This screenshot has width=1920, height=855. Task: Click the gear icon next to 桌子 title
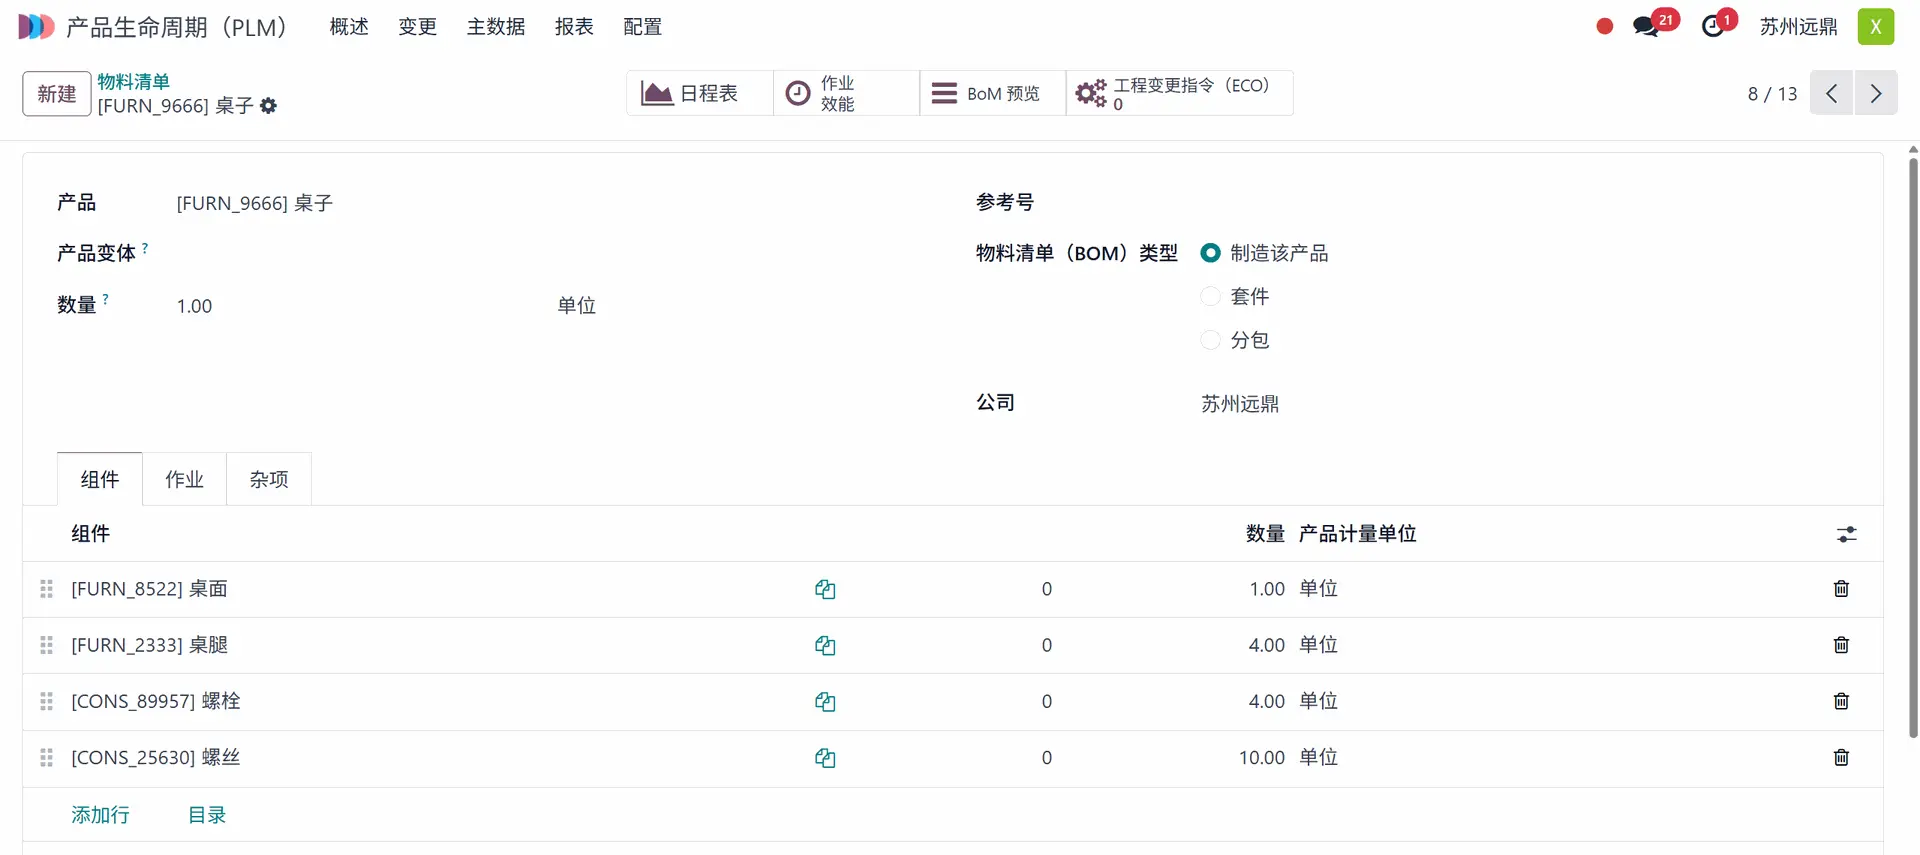point(268,106)
